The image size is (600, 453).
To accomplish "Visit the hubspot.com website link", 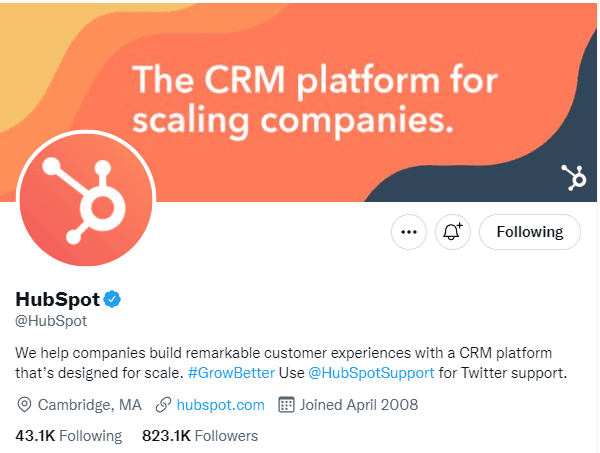I will (220, 405).
